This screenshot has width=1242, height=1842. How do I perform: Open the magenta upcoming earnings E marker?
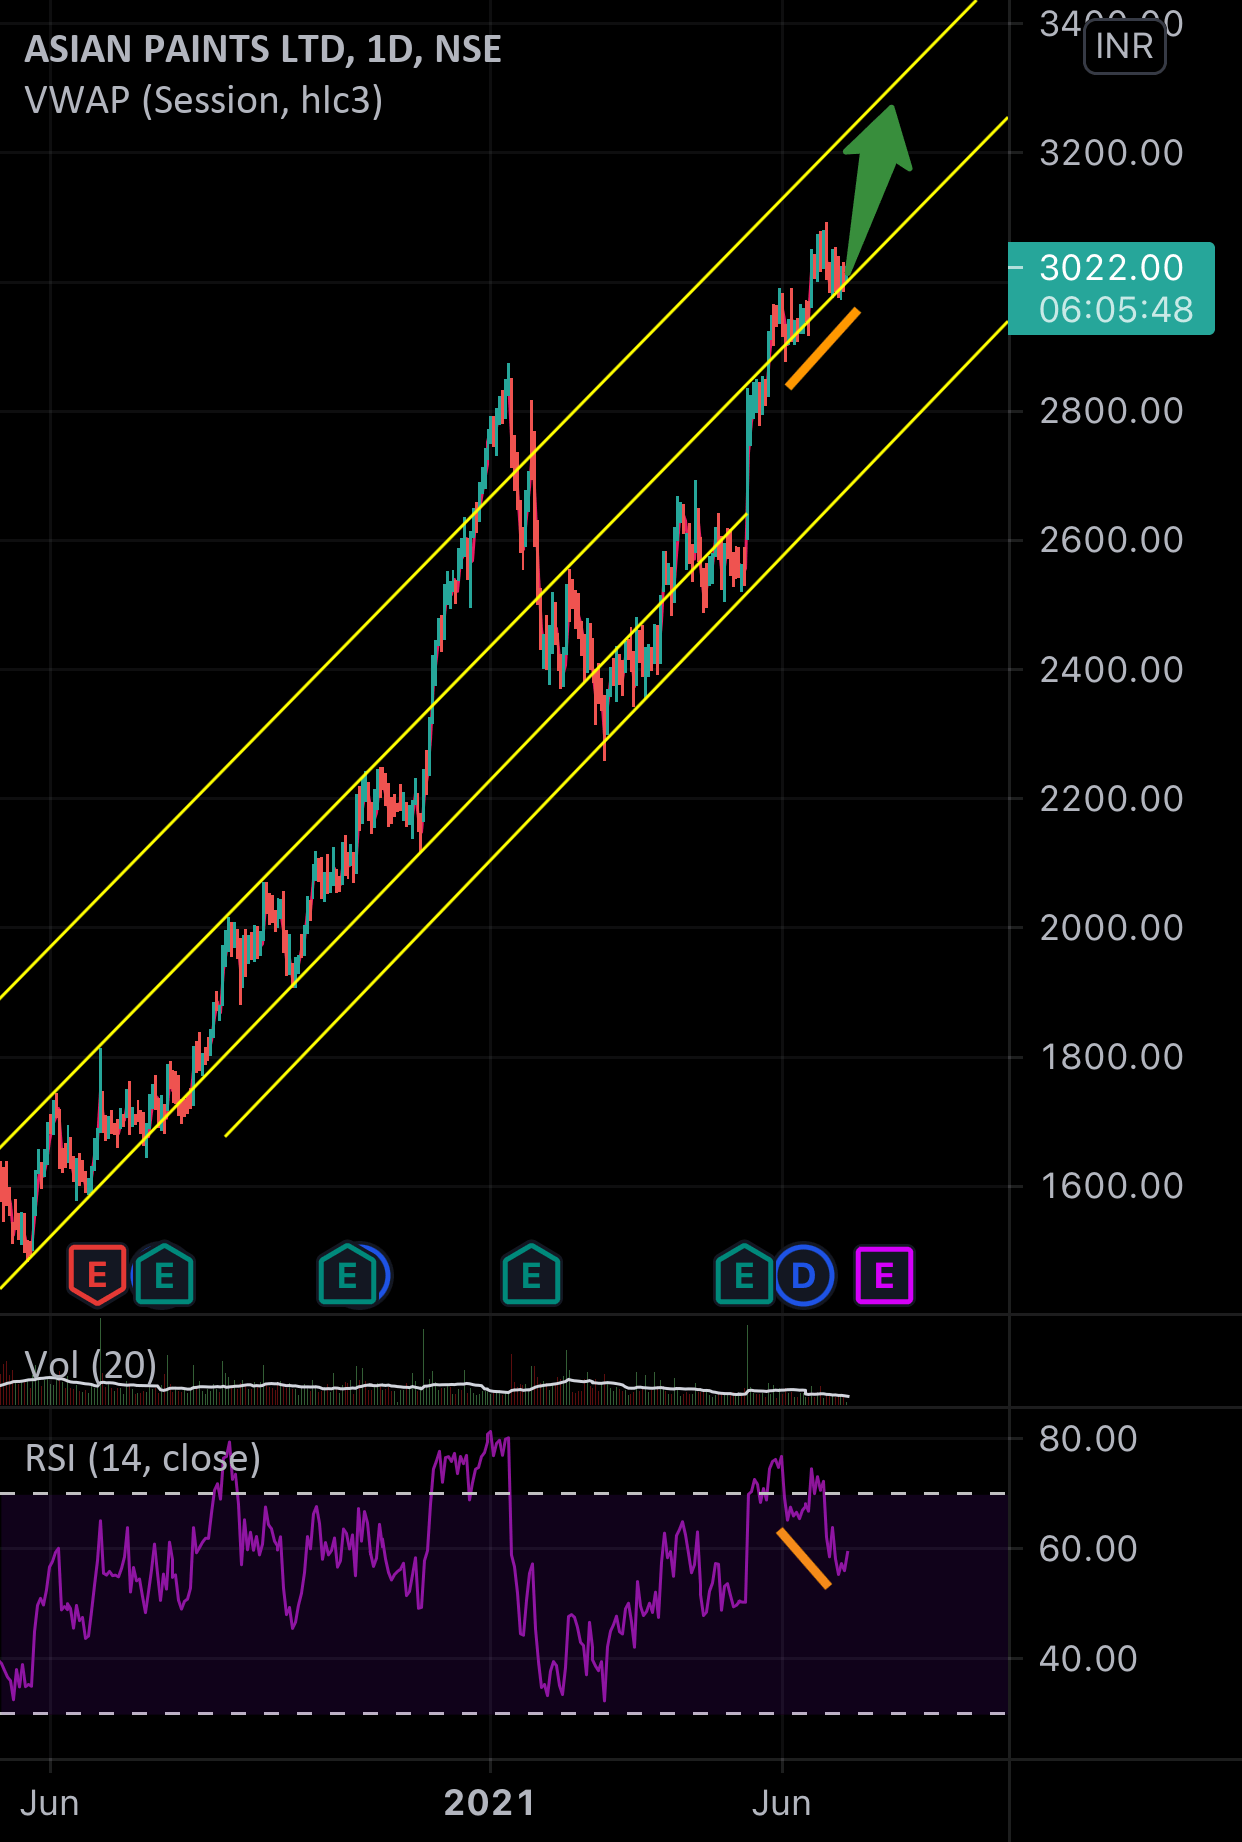click(884, 1275)
